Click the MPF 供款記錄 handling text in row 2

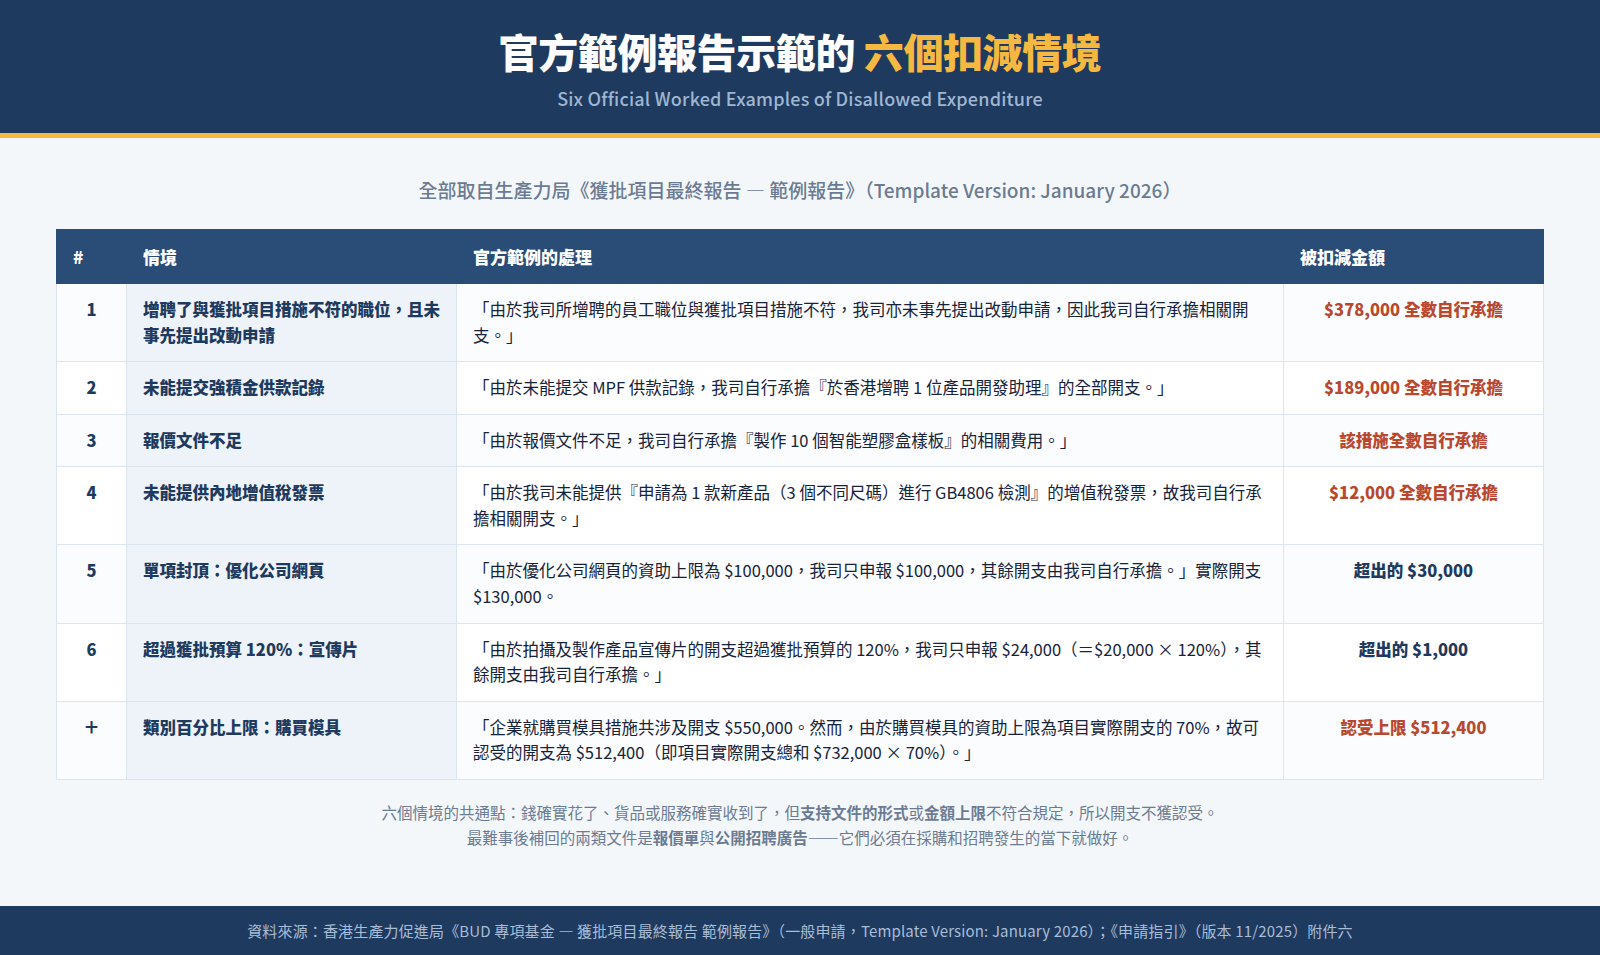(820, 388)
